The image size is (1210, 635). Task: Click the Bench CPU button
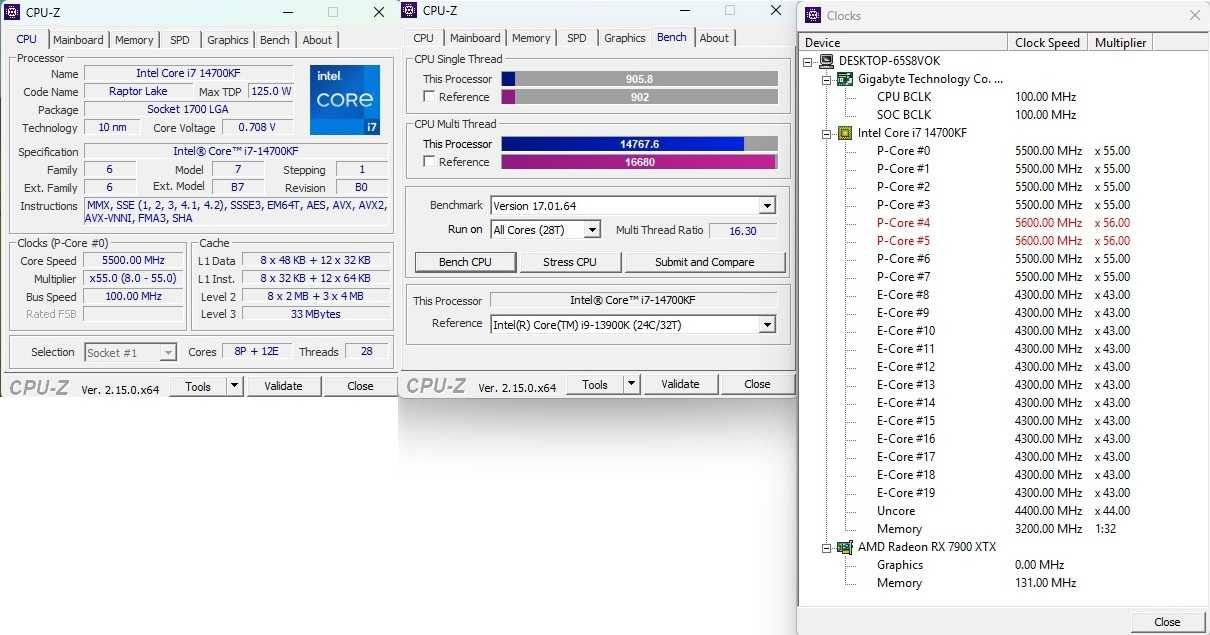click(x=466, y=262)
